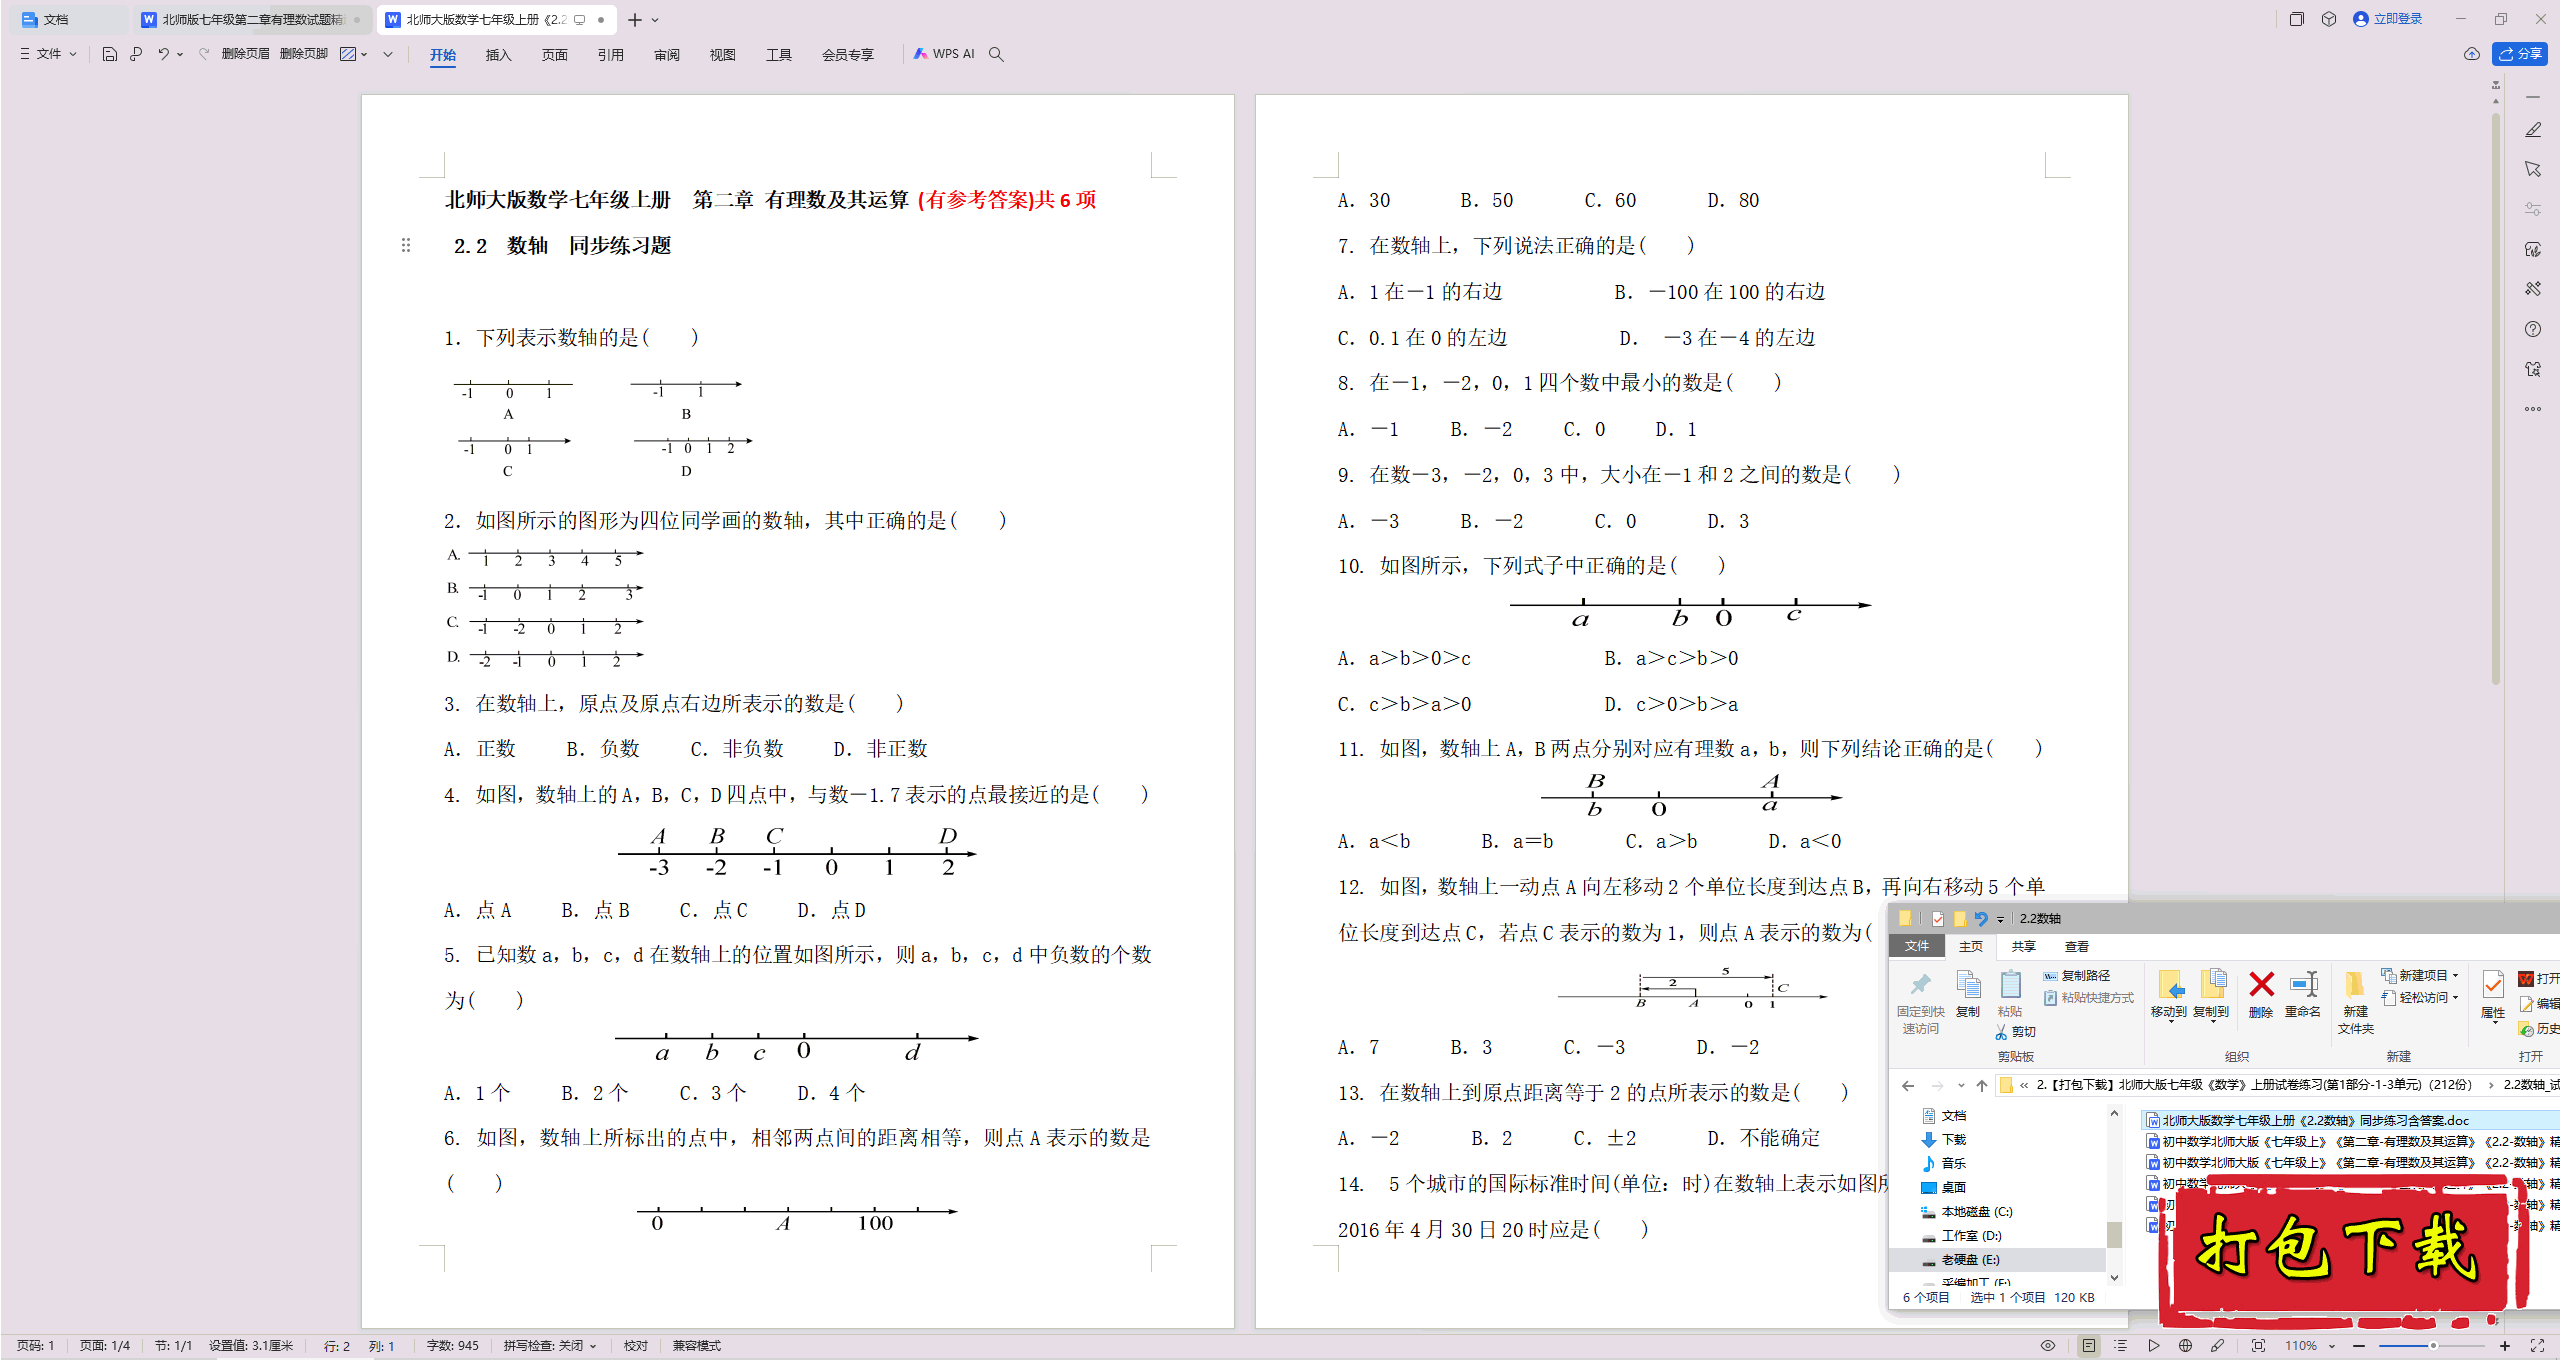The width and height of the screenshot is (2560, 1360).
Task: Open the 110% zoom level dropdown
Action: tap(2309, 1346)
